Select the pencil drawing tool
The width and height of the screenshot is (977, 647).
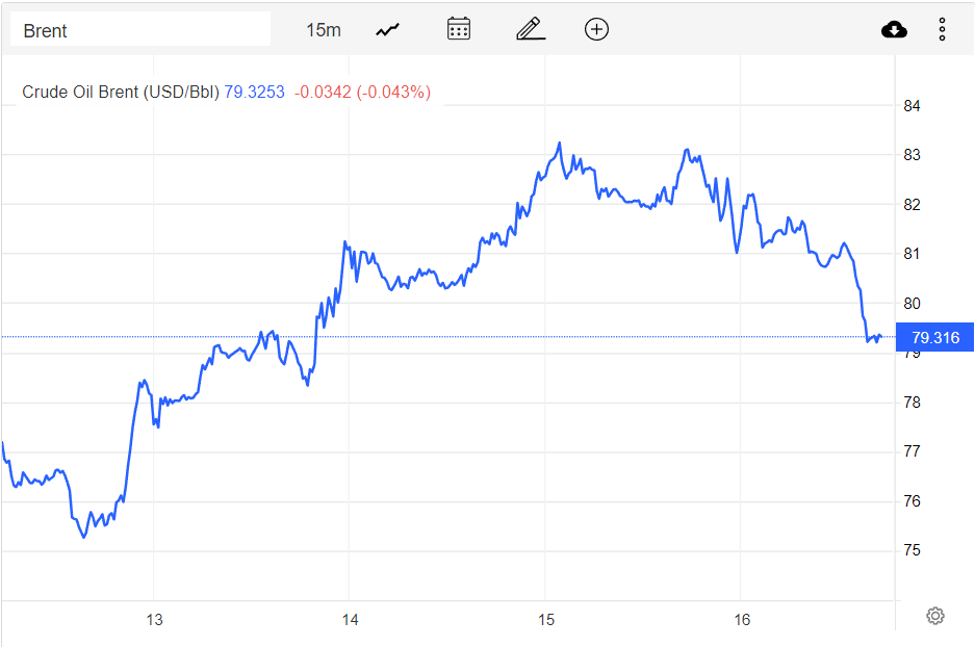530,29
